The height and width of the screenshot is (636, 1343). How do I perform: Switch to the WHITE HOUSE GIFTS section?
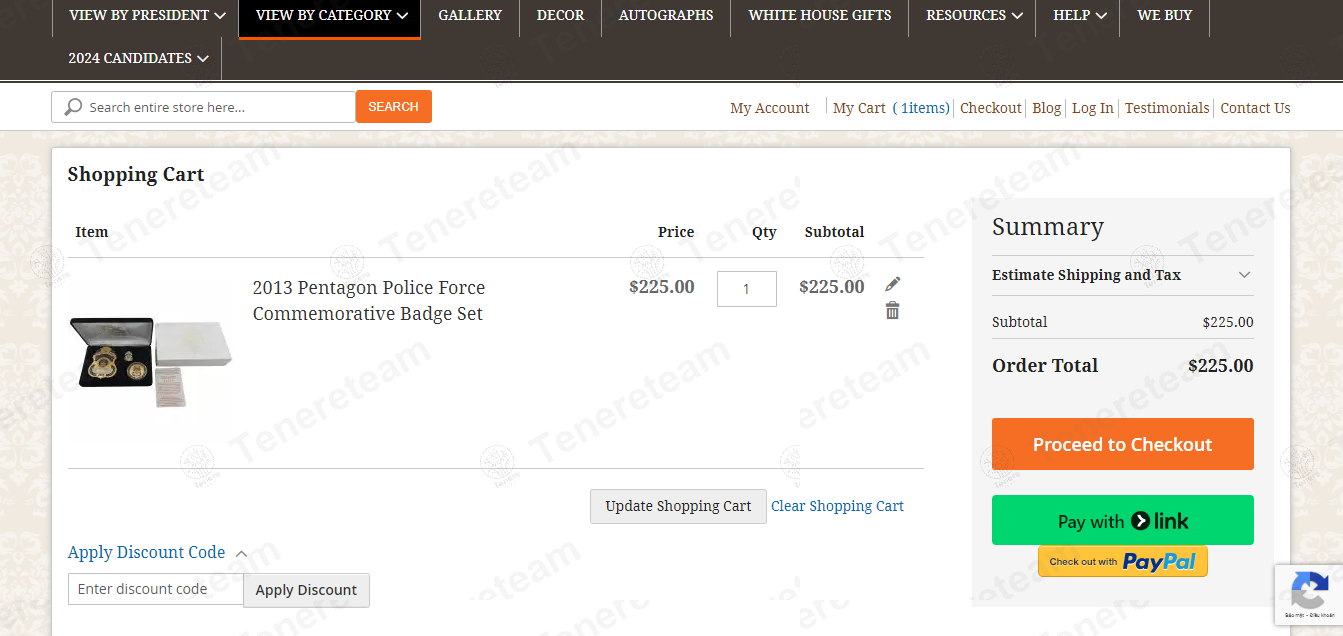point(819,15)
